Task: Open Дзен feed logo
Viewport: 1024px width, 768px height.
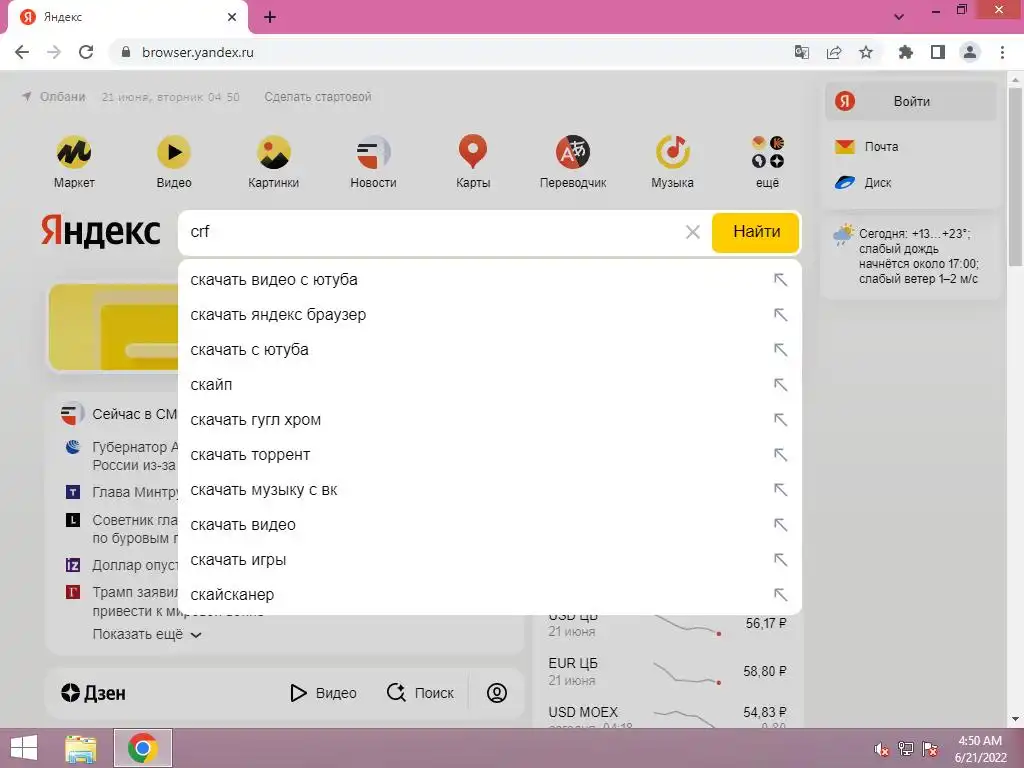Action: click(x=93, y=693)
